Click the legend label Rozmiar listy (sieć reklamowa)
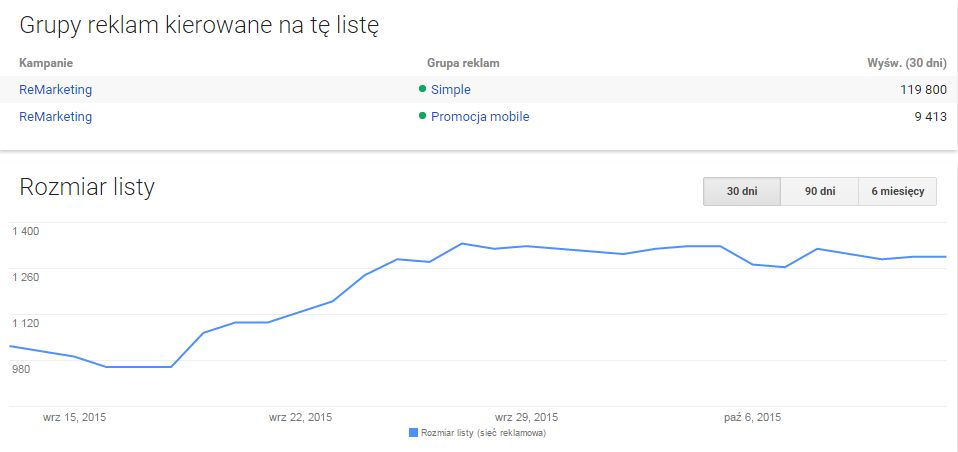The image size is (958, 452). [484, 433]
